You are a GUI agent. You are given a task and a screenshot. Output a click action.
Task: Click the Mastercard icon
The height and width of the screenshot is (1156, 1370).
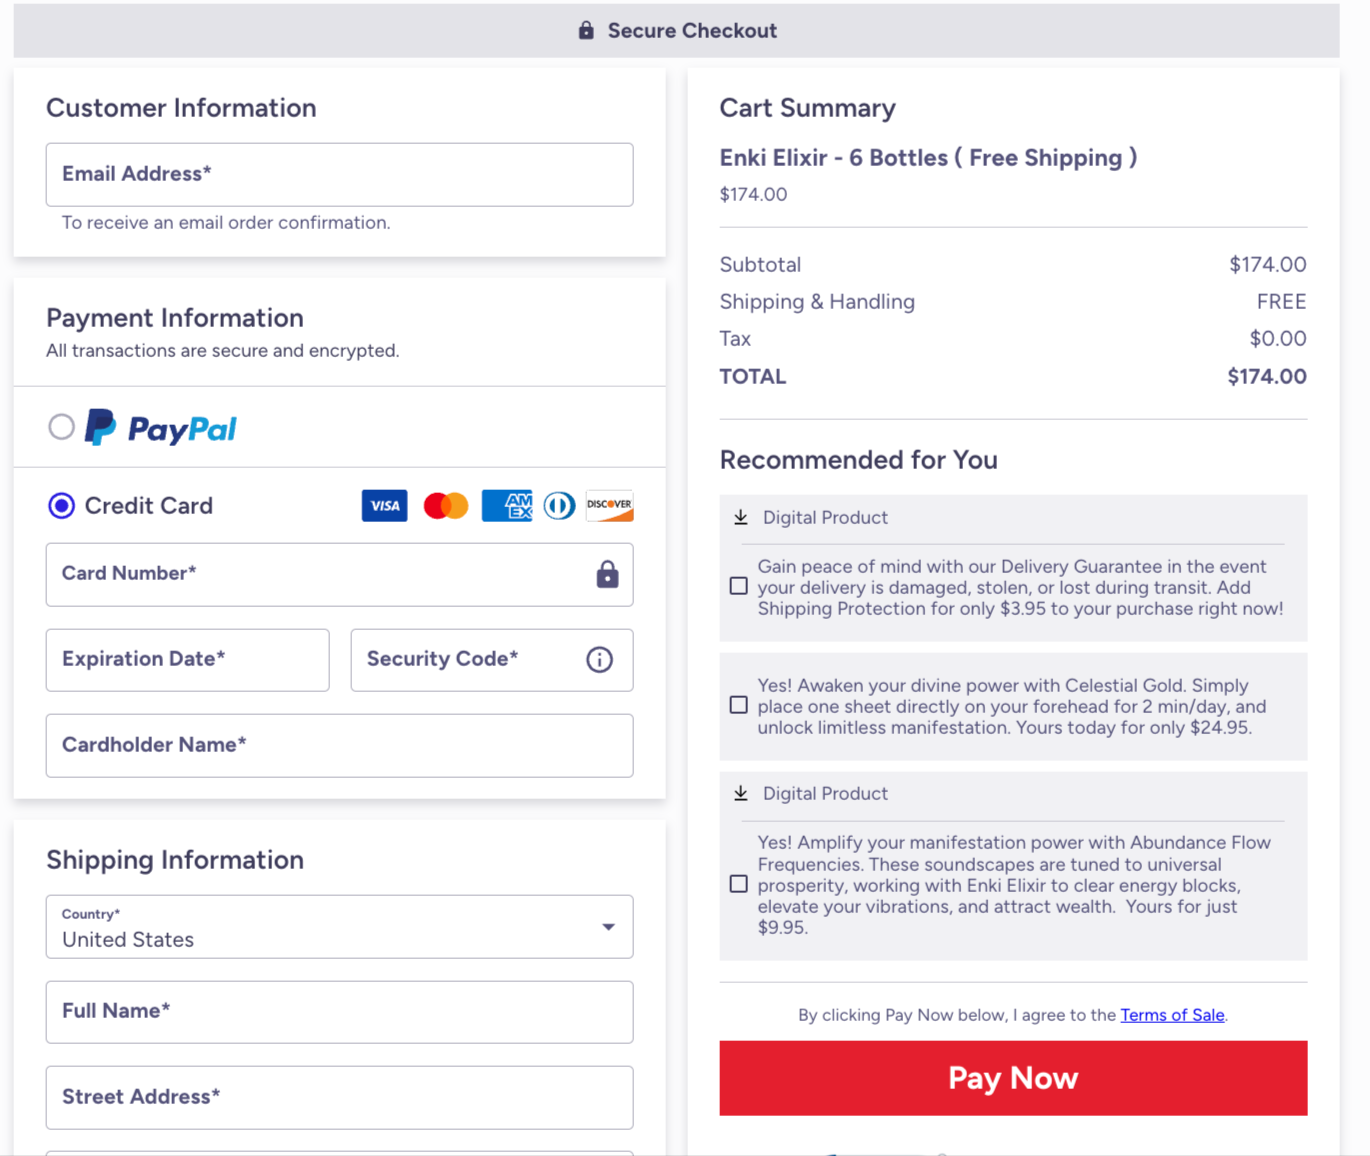(446, 506)
